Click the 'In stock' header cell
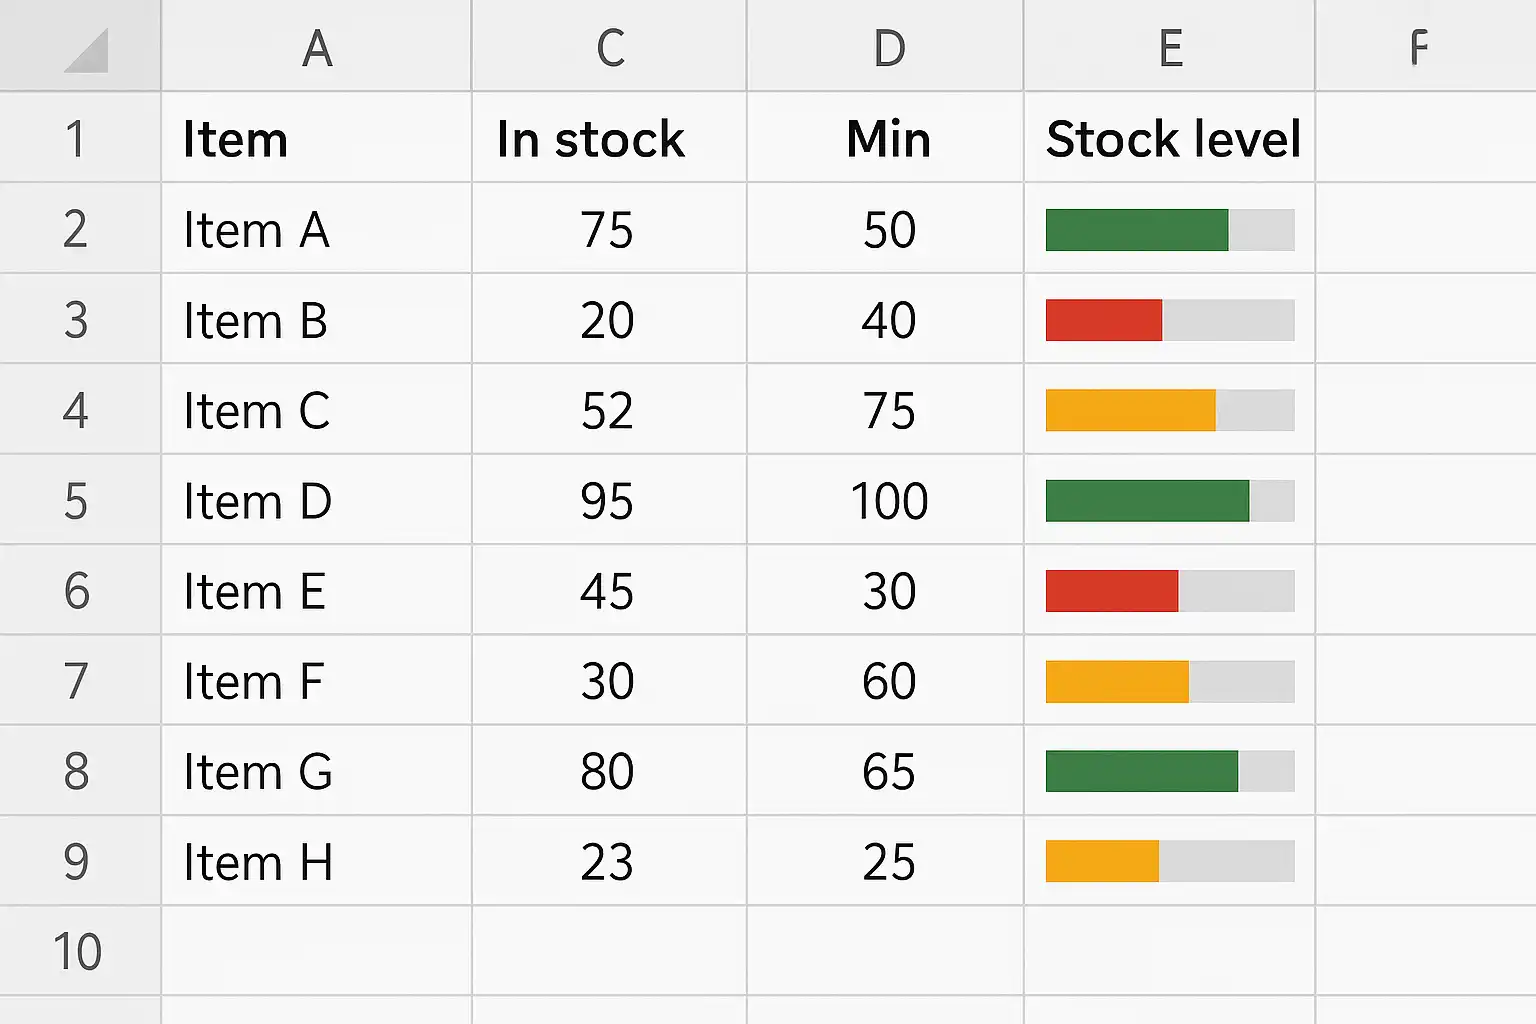1536x1024 pixels. [590, 139]
